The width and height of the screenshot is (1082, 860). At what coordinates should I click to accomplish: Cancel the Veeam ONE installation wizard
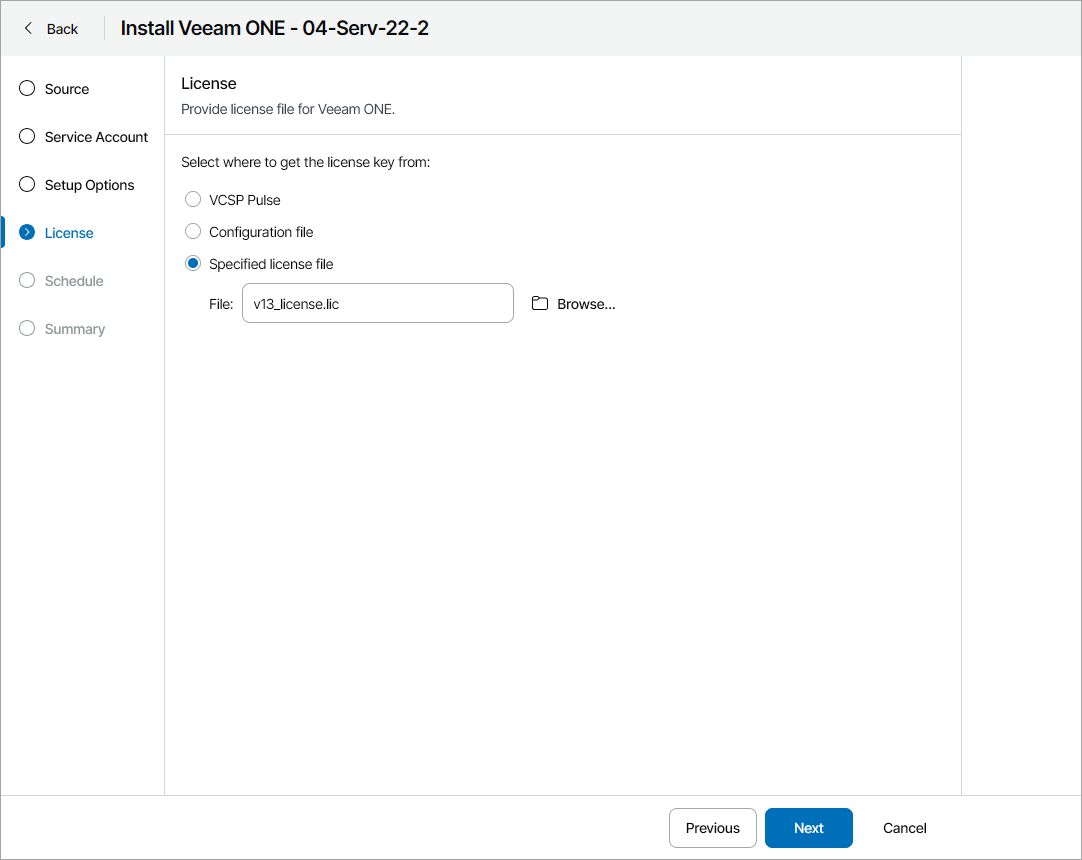click(904, 828)
